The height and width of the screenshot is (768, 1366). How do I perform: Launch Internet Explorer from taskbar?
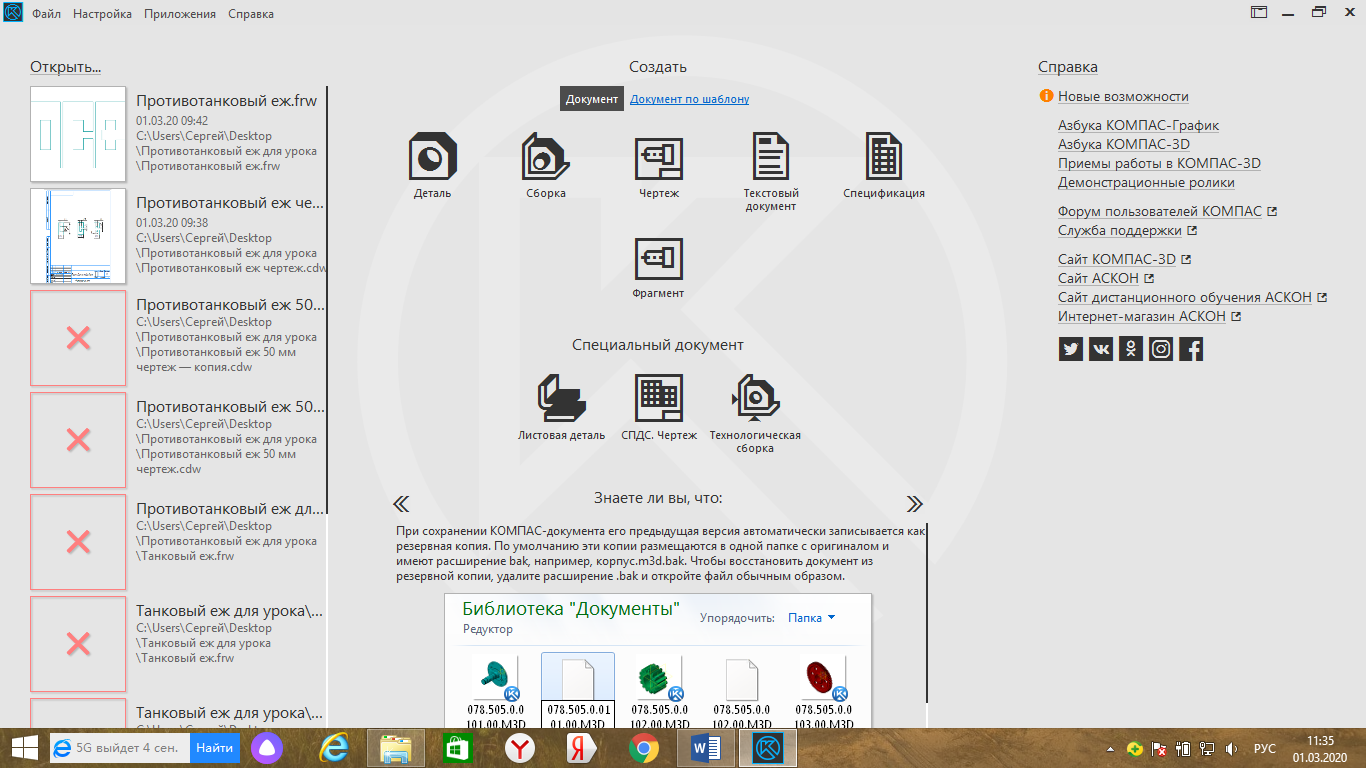[334, 748]
